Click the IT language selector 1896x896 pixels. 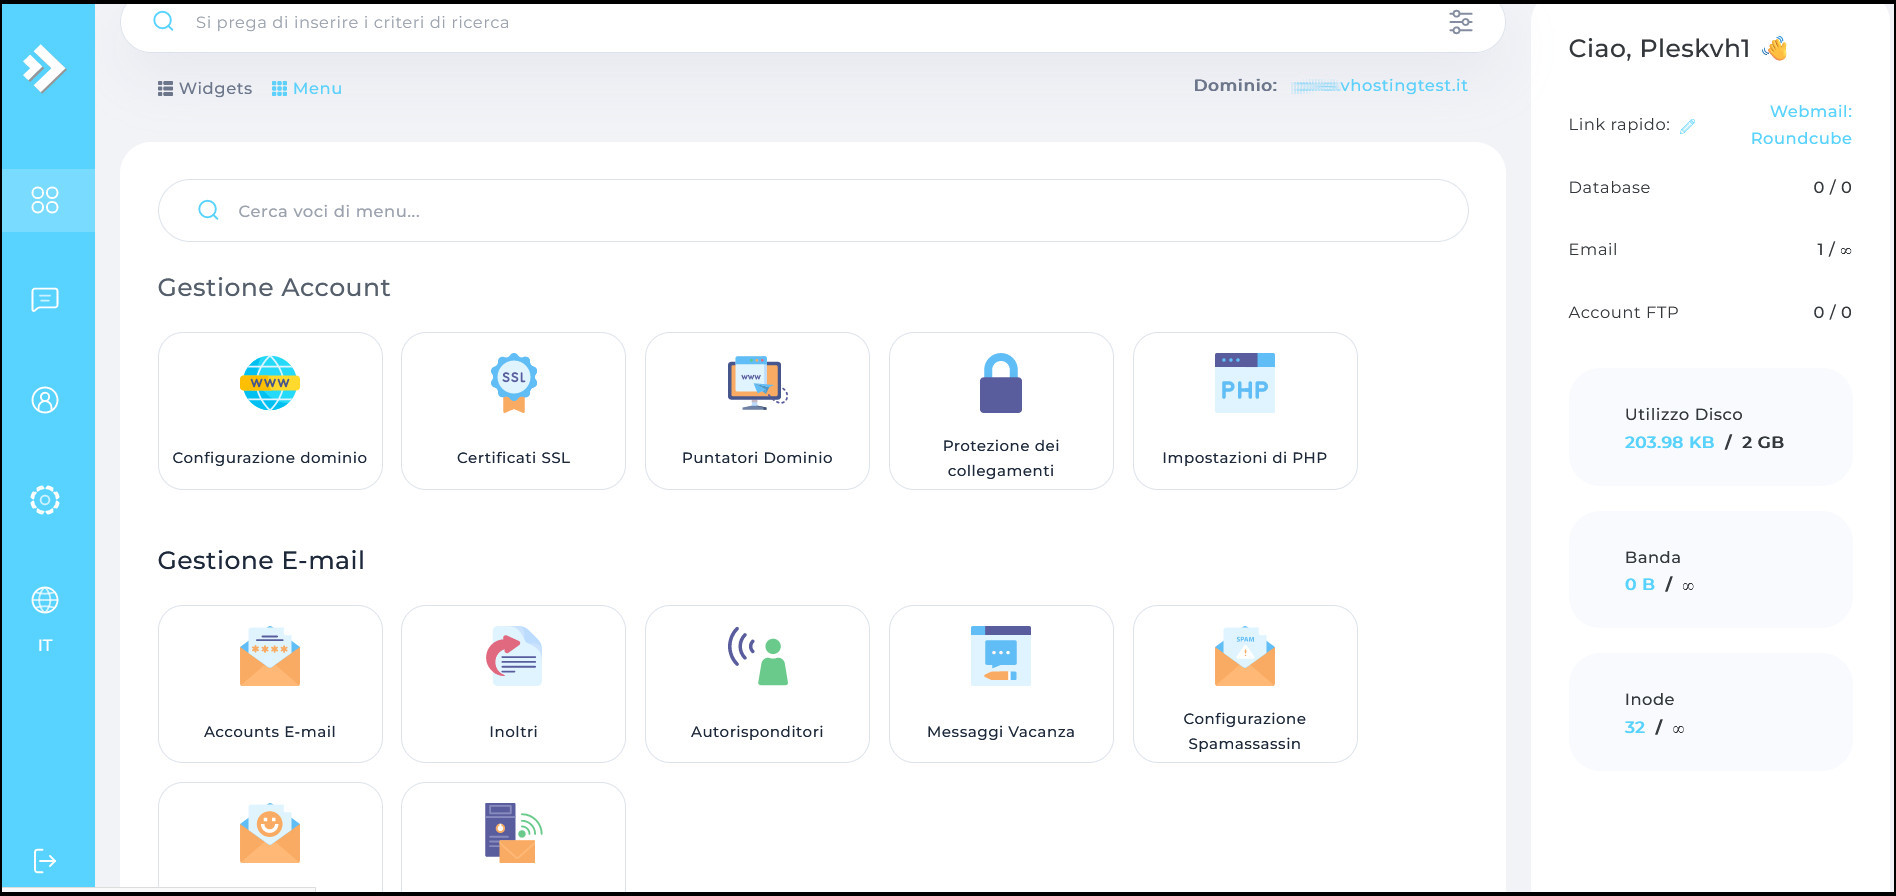pos(45,645)
